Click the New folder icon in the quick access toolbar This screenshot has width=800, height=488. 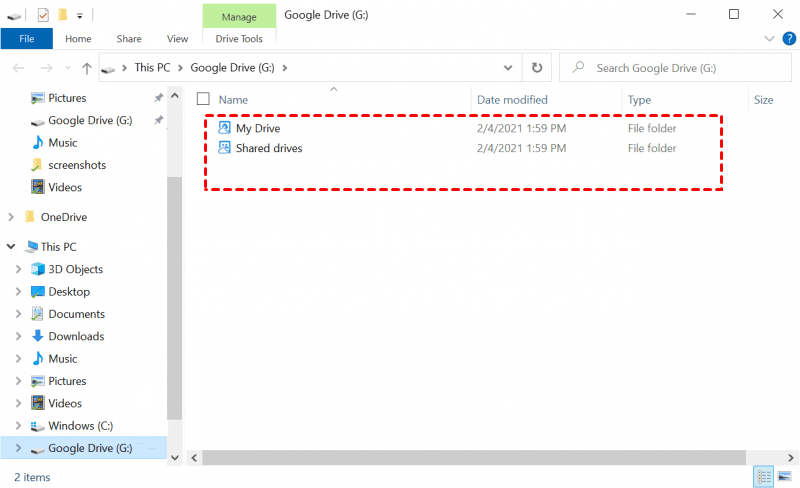(63, 15)
